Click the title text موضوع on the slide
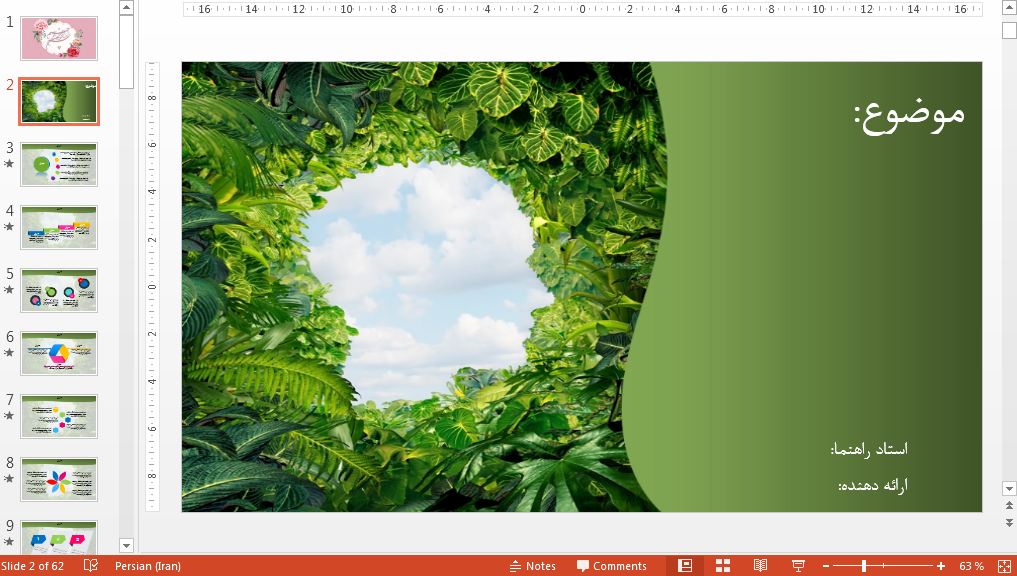Image resolution: width=1017 pixels, height=576 pixels. [x=909, y=114]
